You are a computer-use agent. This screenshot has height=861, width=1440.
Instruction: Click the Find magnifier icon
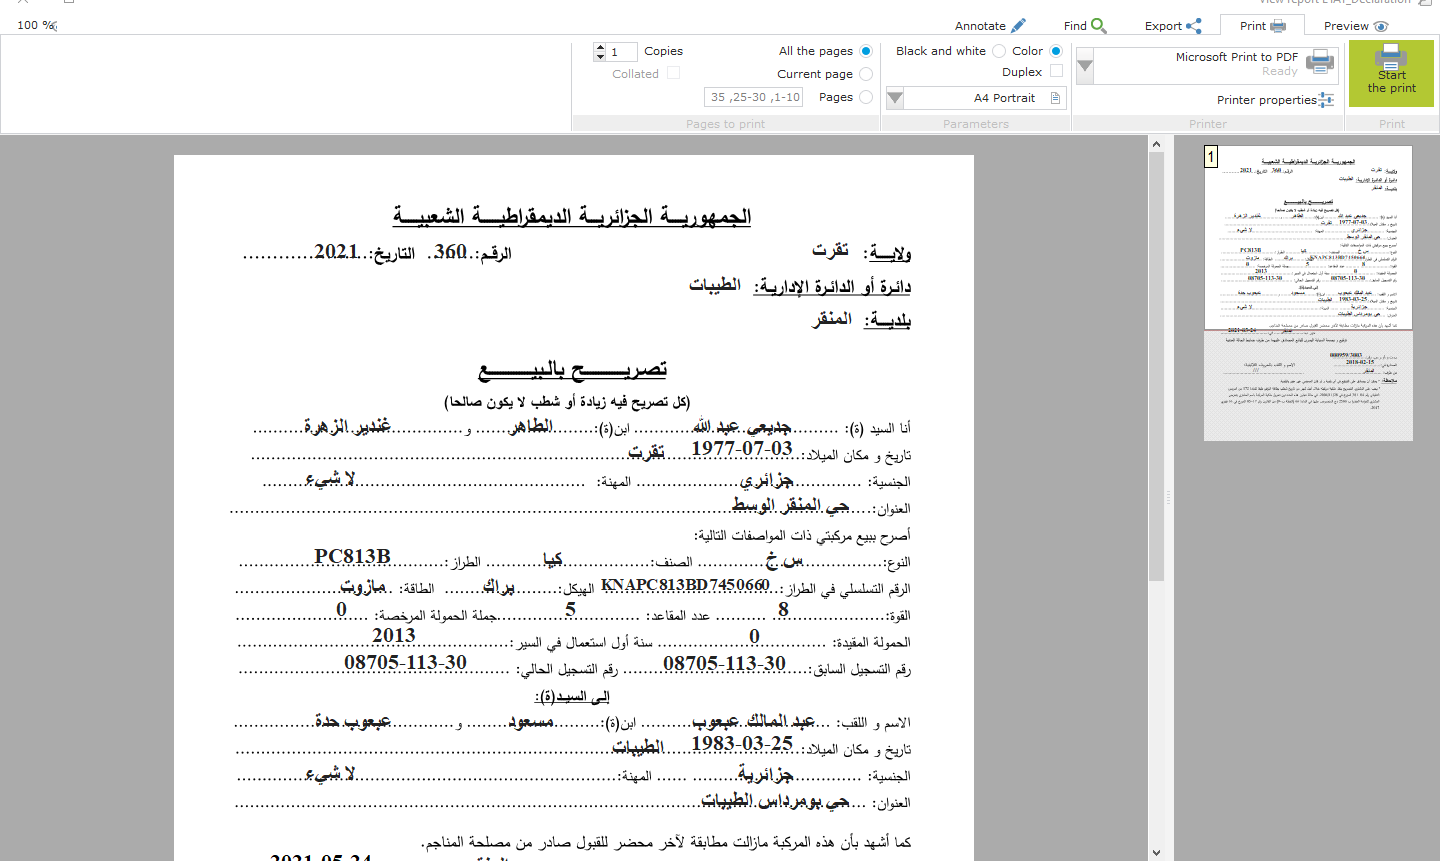(1099, 26)
